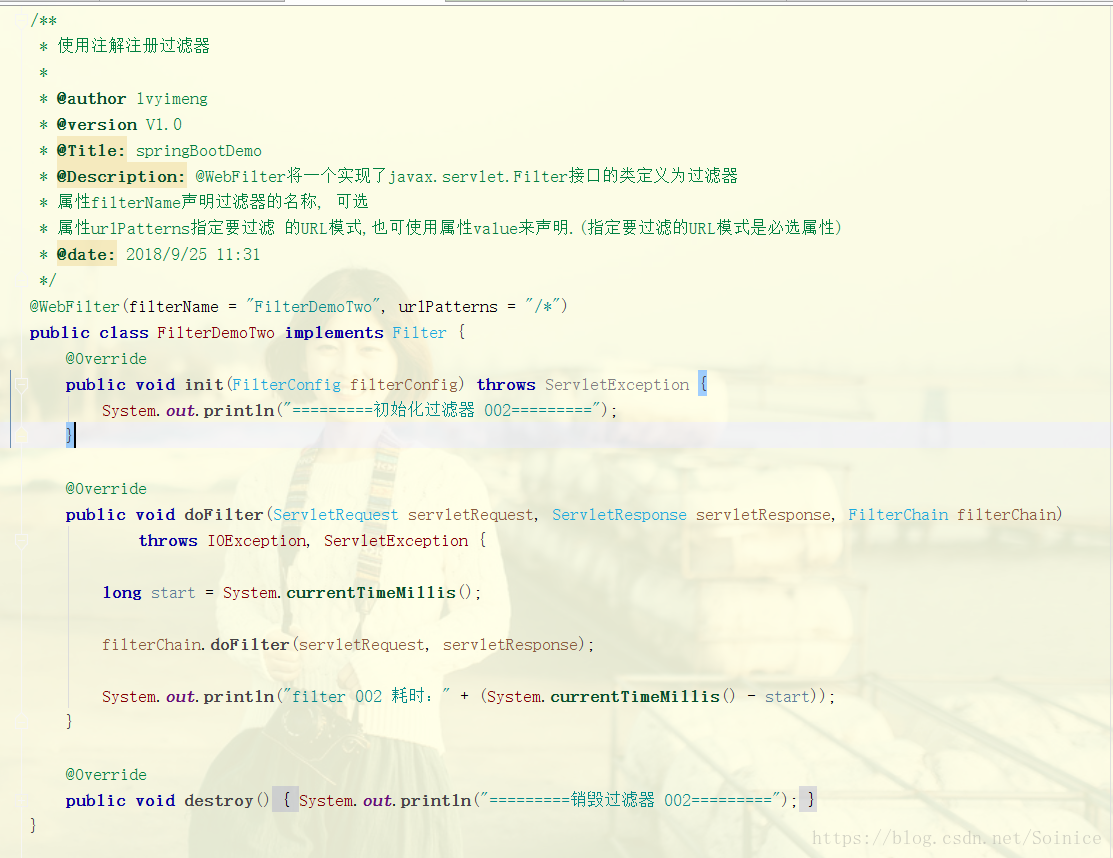Image resolution: width=1113 pixels, height=858 pixels.
Task: Click the @Override annotation above destroy
Action: [106, 774]
